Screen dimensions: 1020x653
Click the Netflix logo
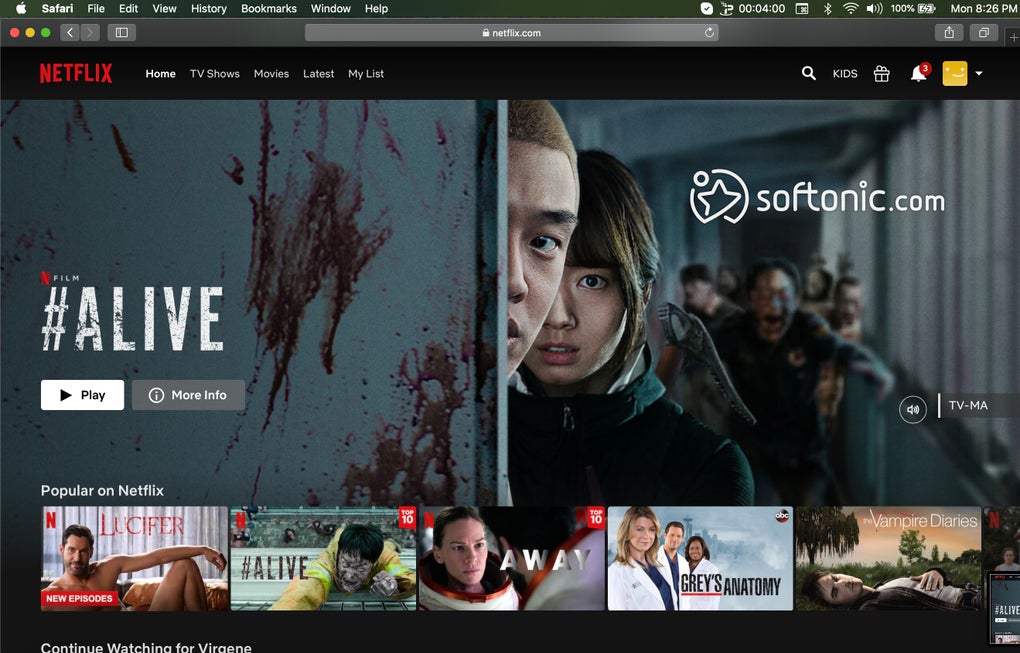pyautogui.click(x=76, y=73)
